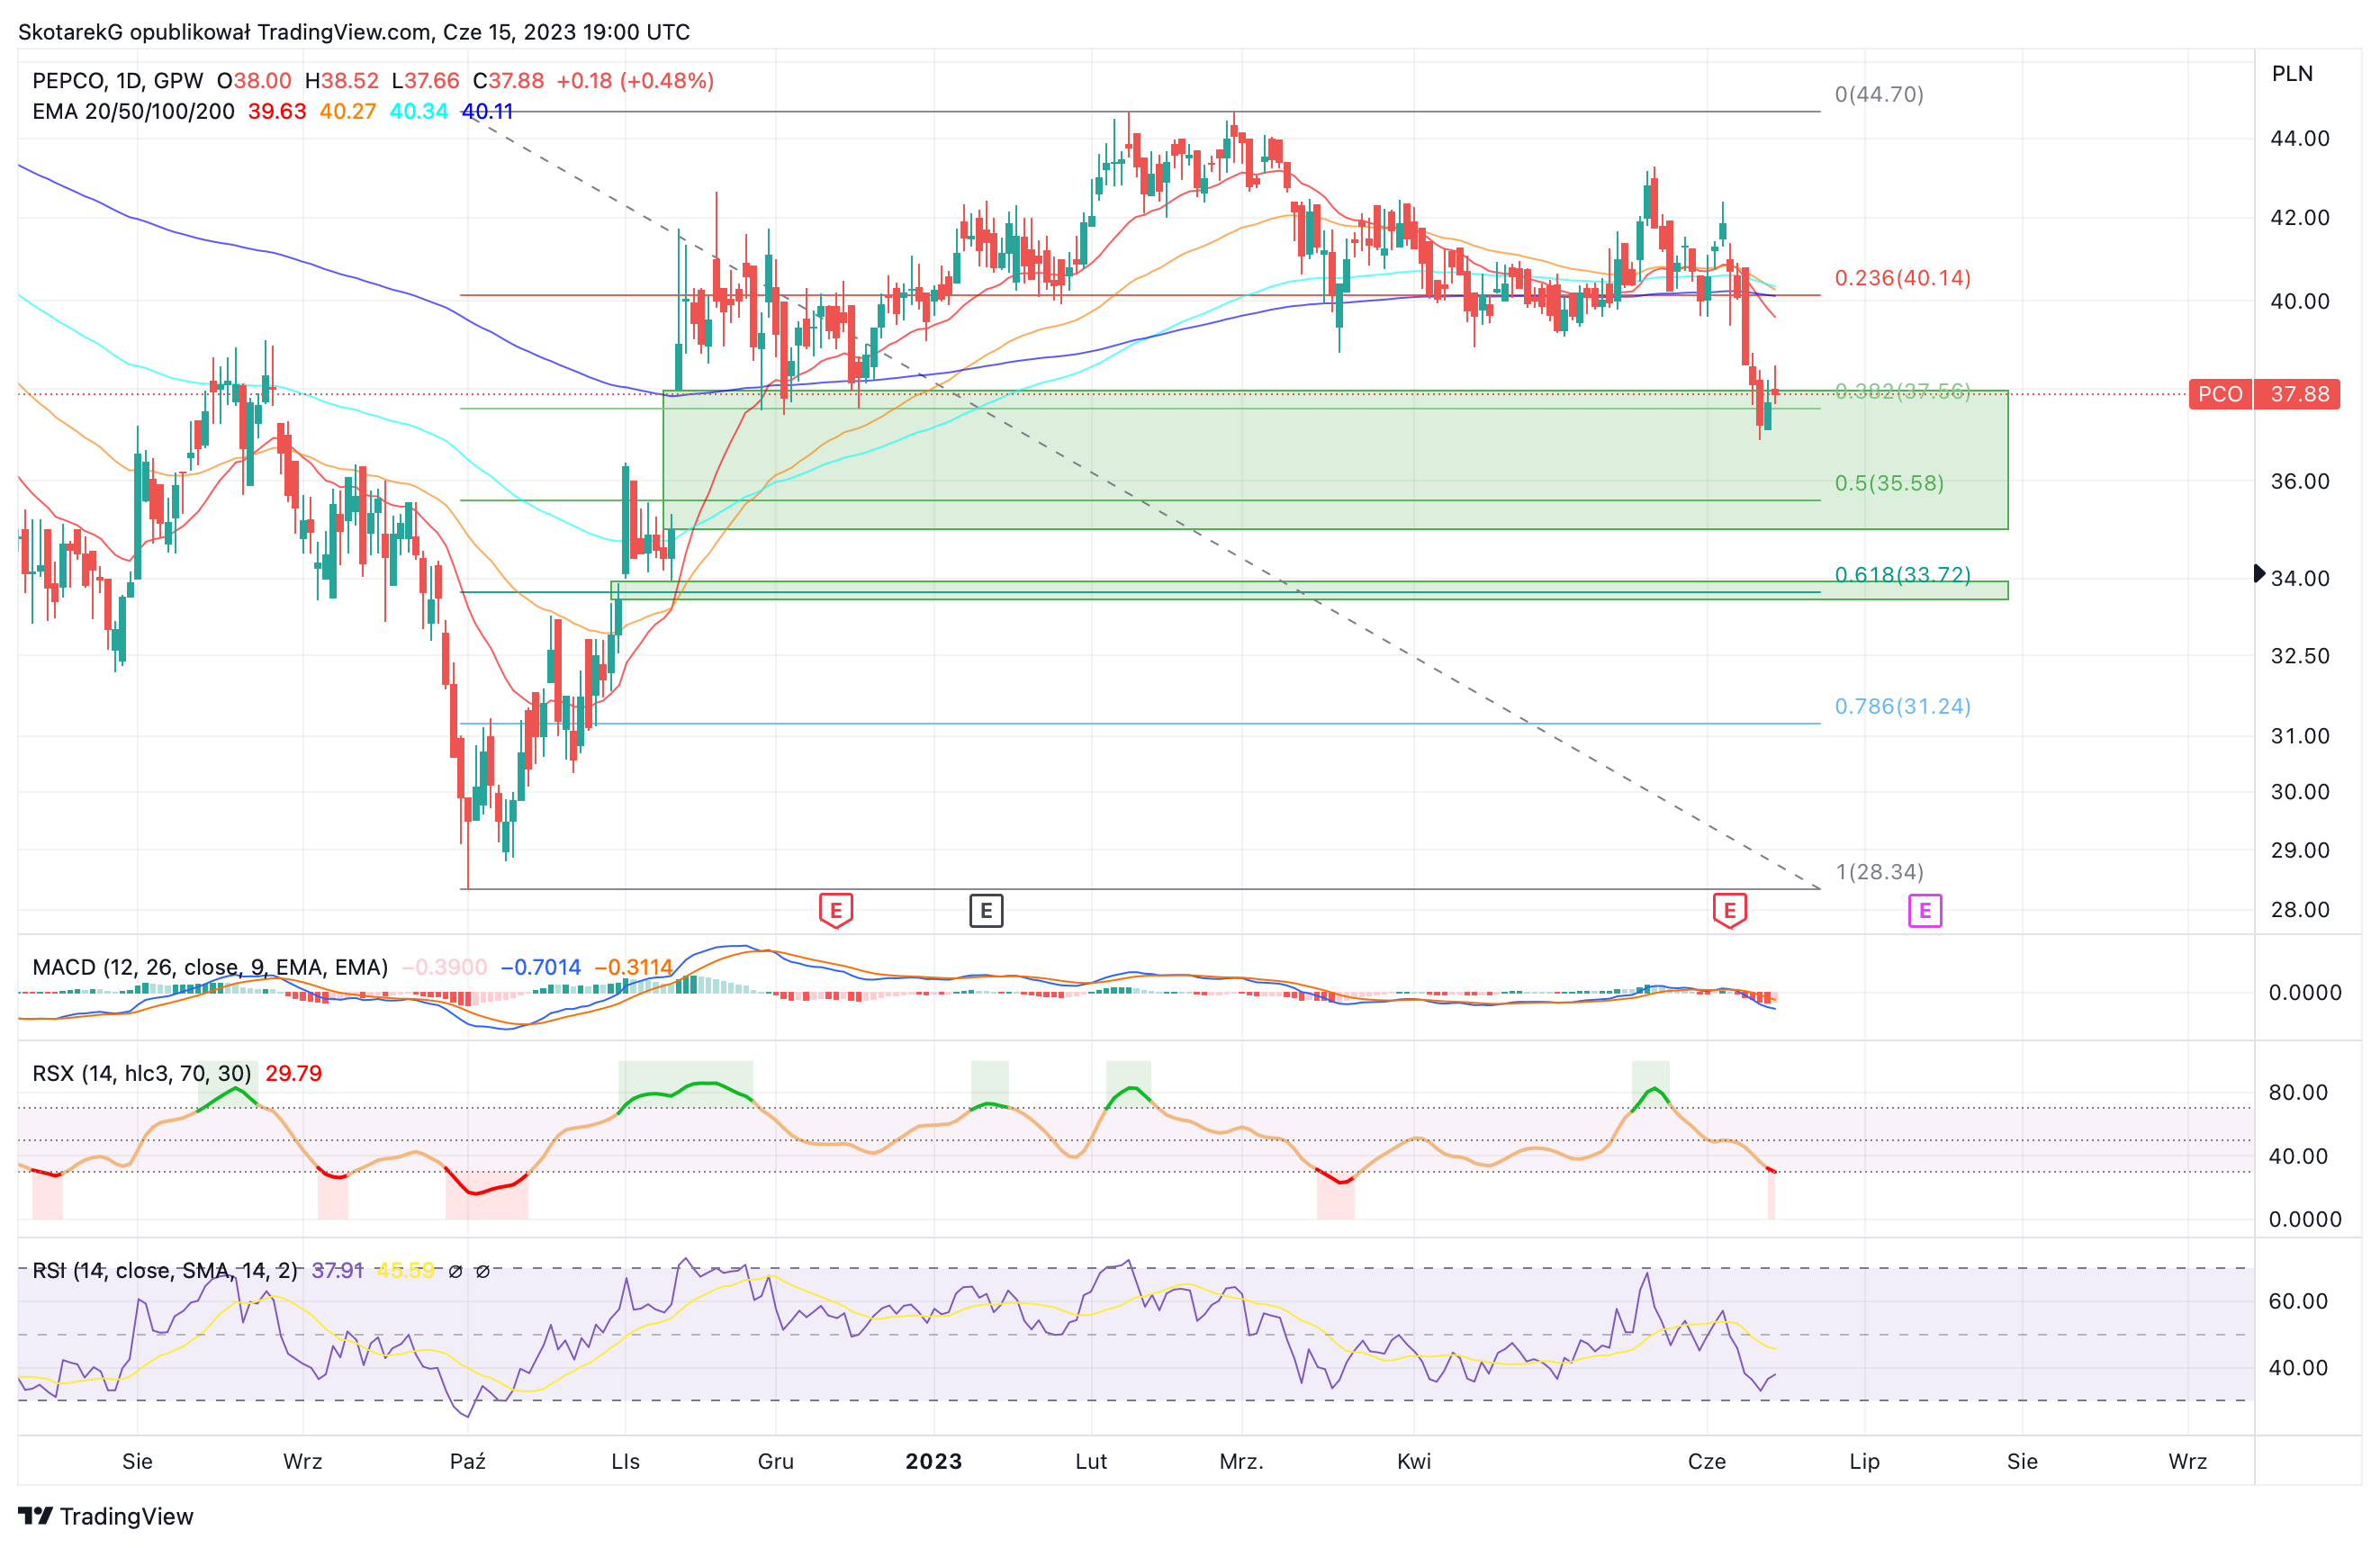
Task: Click the 0.5(35.58) Fibonacci level label
Action: click(1889, 483)
